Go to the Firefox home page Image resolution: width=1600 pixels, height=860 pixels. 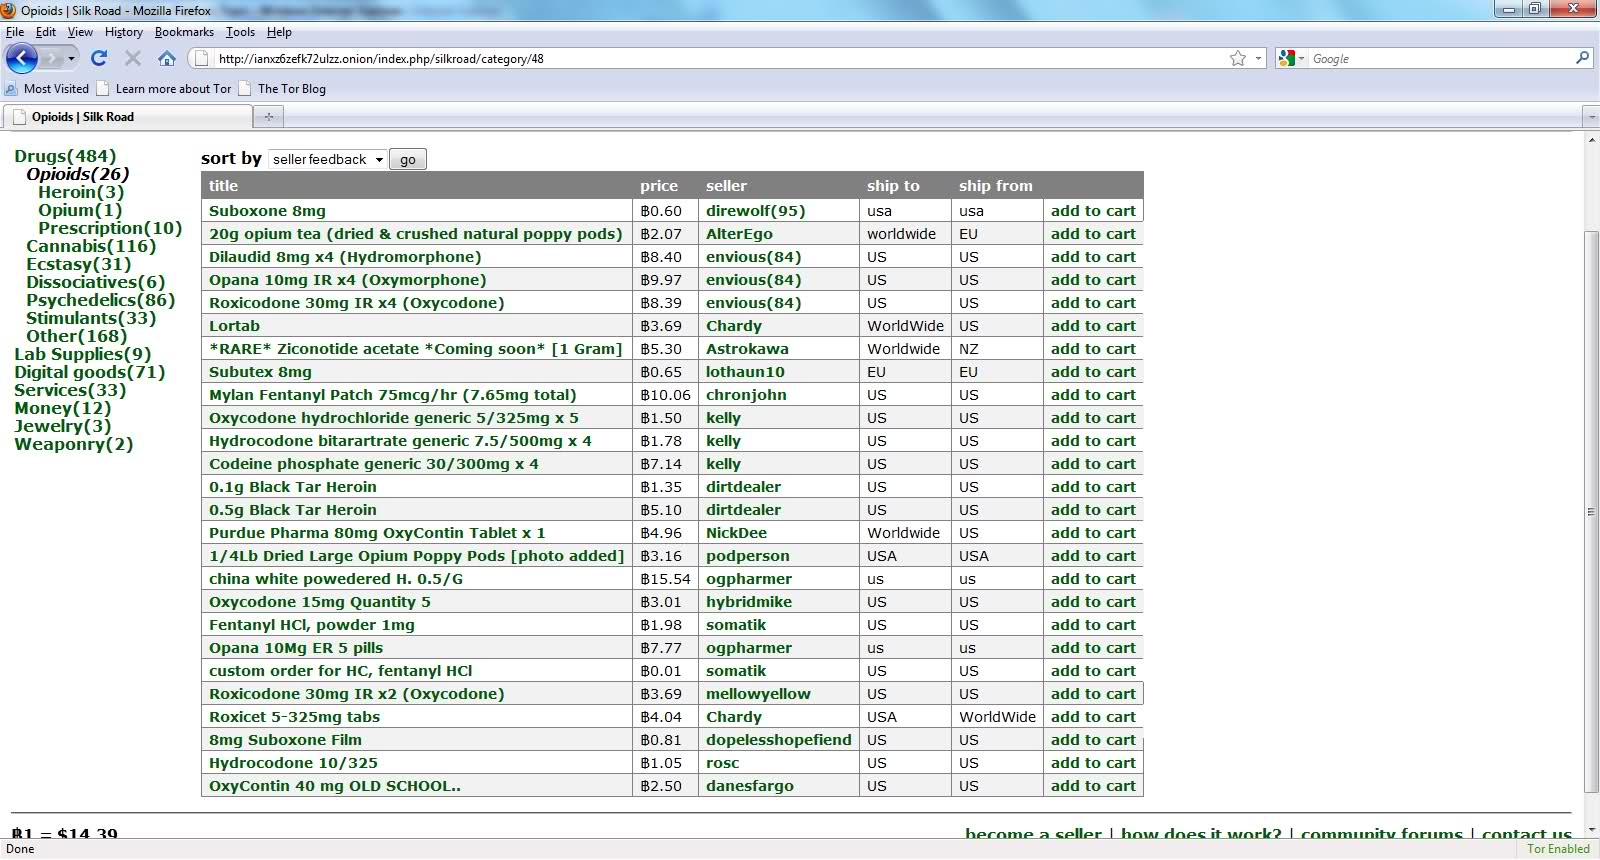[167, 59]
